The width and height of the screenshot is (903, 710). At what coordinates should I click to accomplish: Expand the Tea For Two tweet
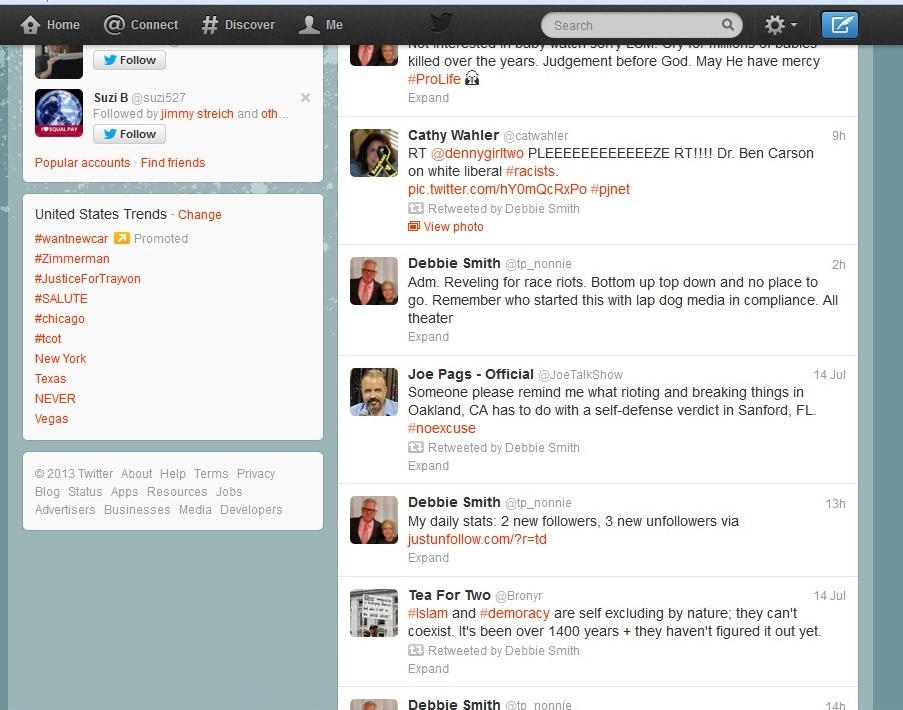click(428, 669)
